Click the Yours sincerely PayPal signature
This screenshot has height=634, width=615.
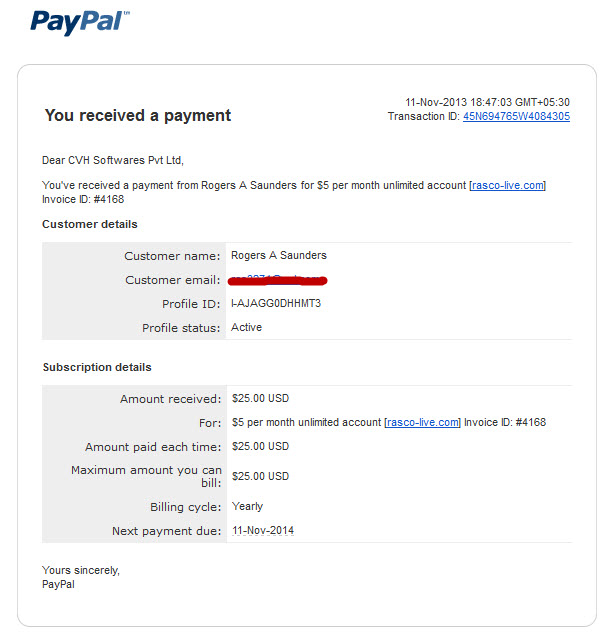click(81, 577)
